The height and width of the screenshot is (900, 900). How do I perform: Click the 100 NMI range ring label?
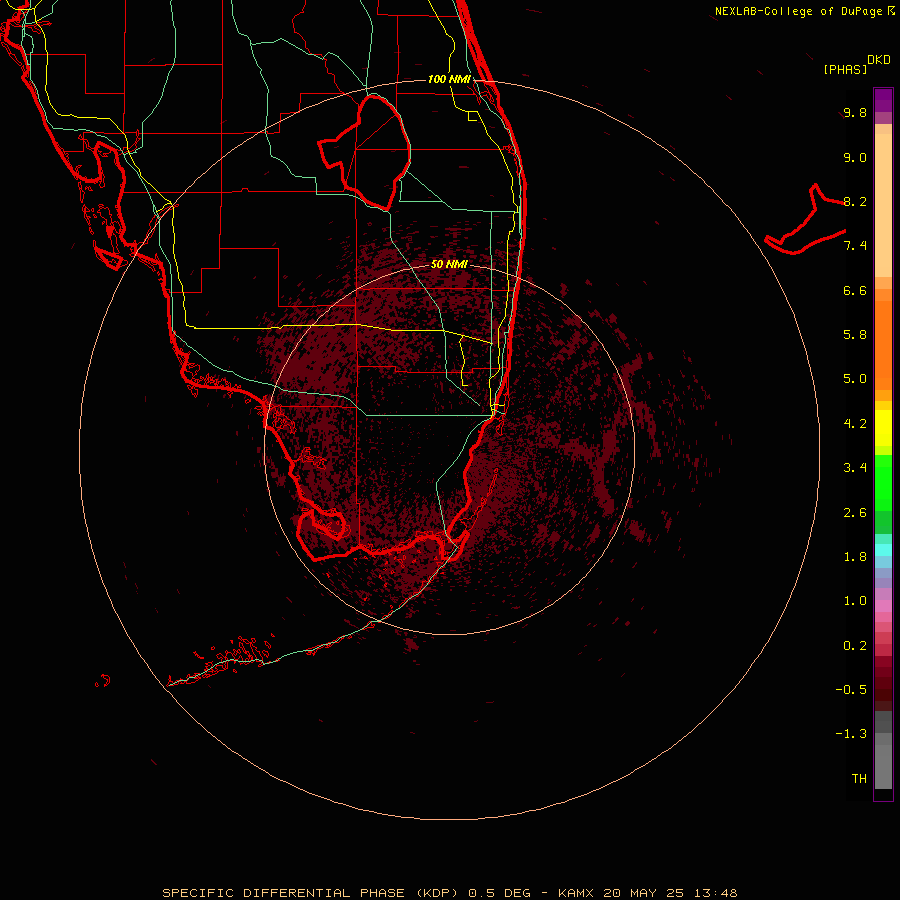[x=449, y=79]
